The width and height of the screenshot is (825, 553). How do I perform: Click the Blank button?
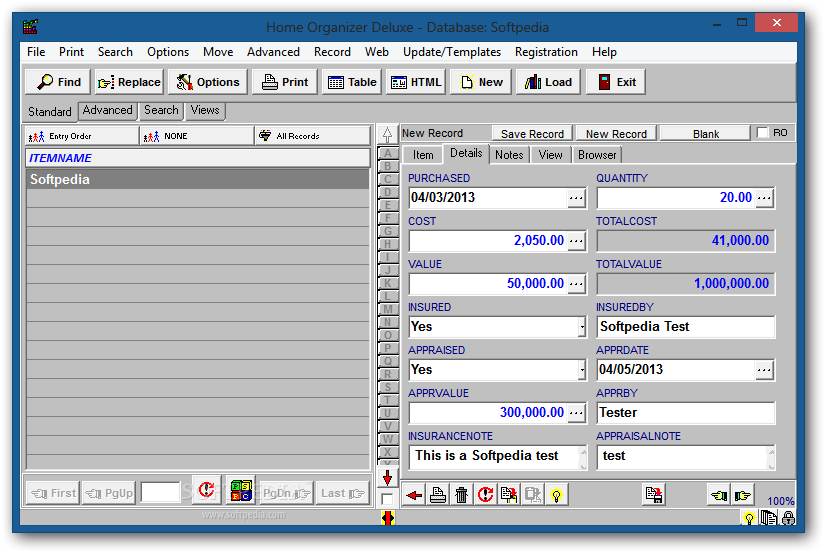[x=706, y=134]
